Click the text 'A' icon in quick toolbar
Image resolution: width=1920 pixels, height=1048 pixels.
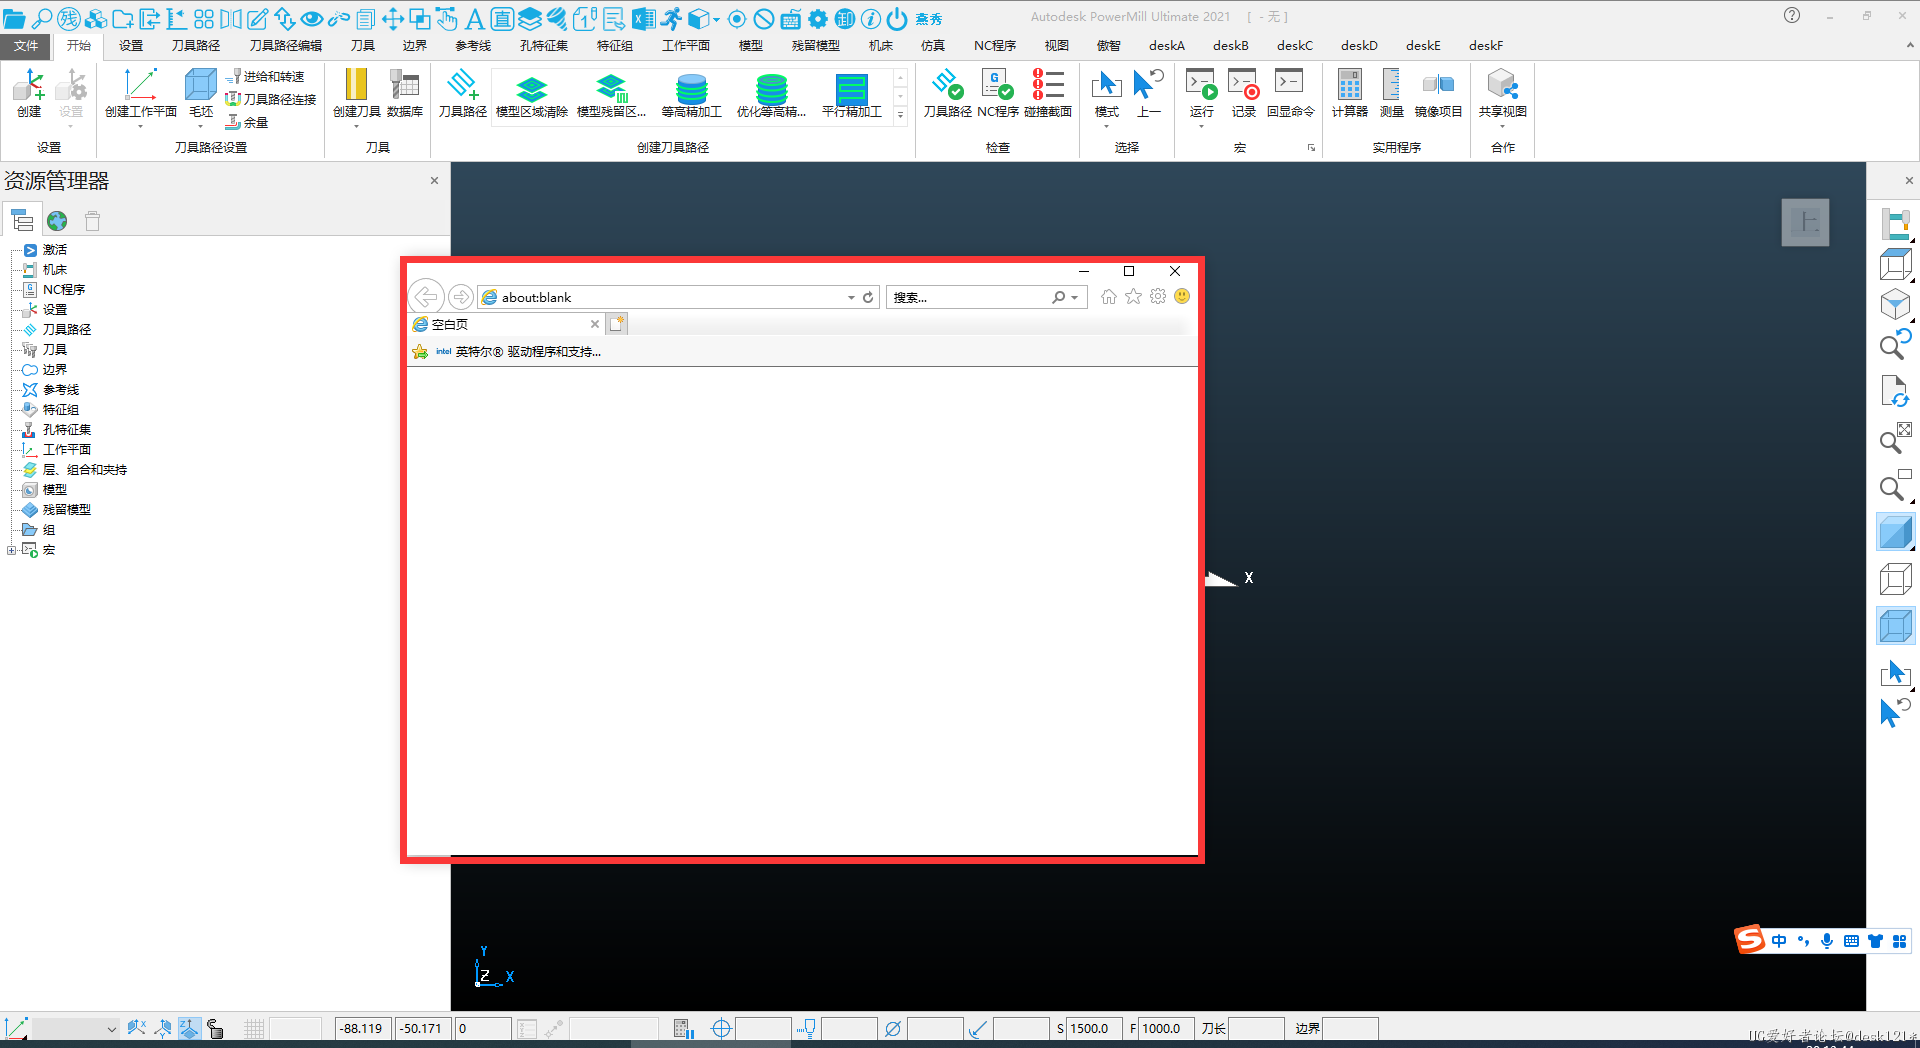pyautogui.click(x=475, y=18)
